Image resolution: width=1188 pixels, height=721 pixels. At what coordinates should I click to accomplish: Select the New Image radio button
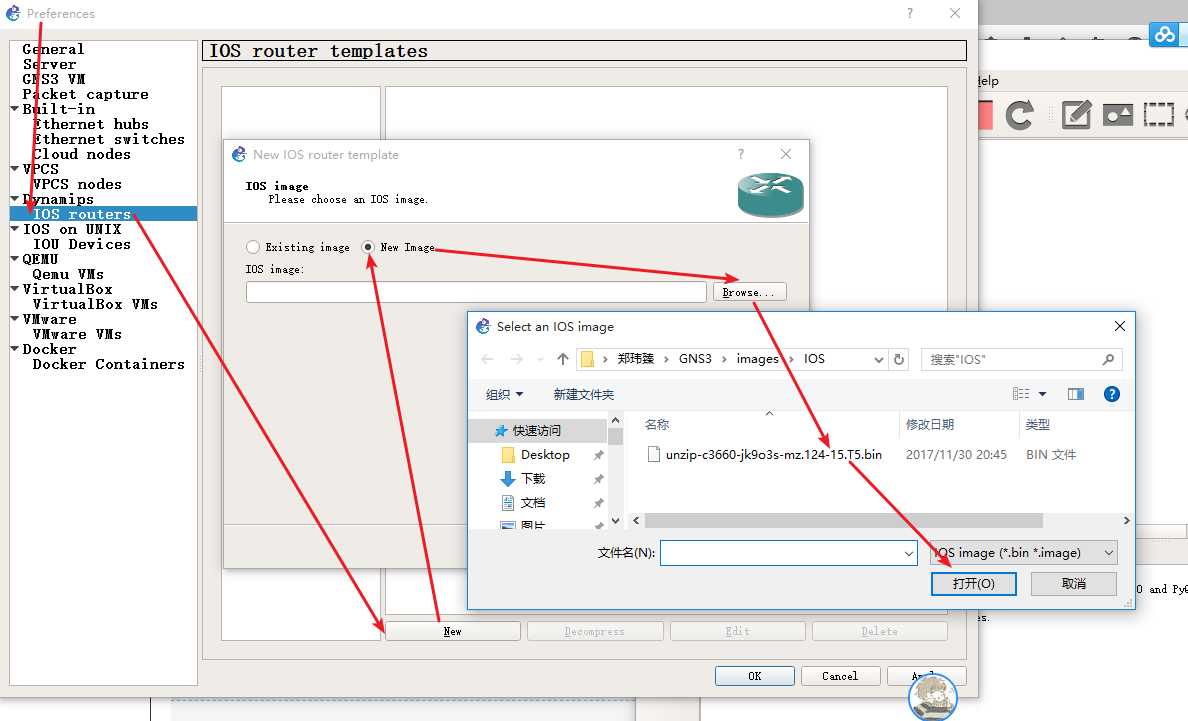(368, 247)
